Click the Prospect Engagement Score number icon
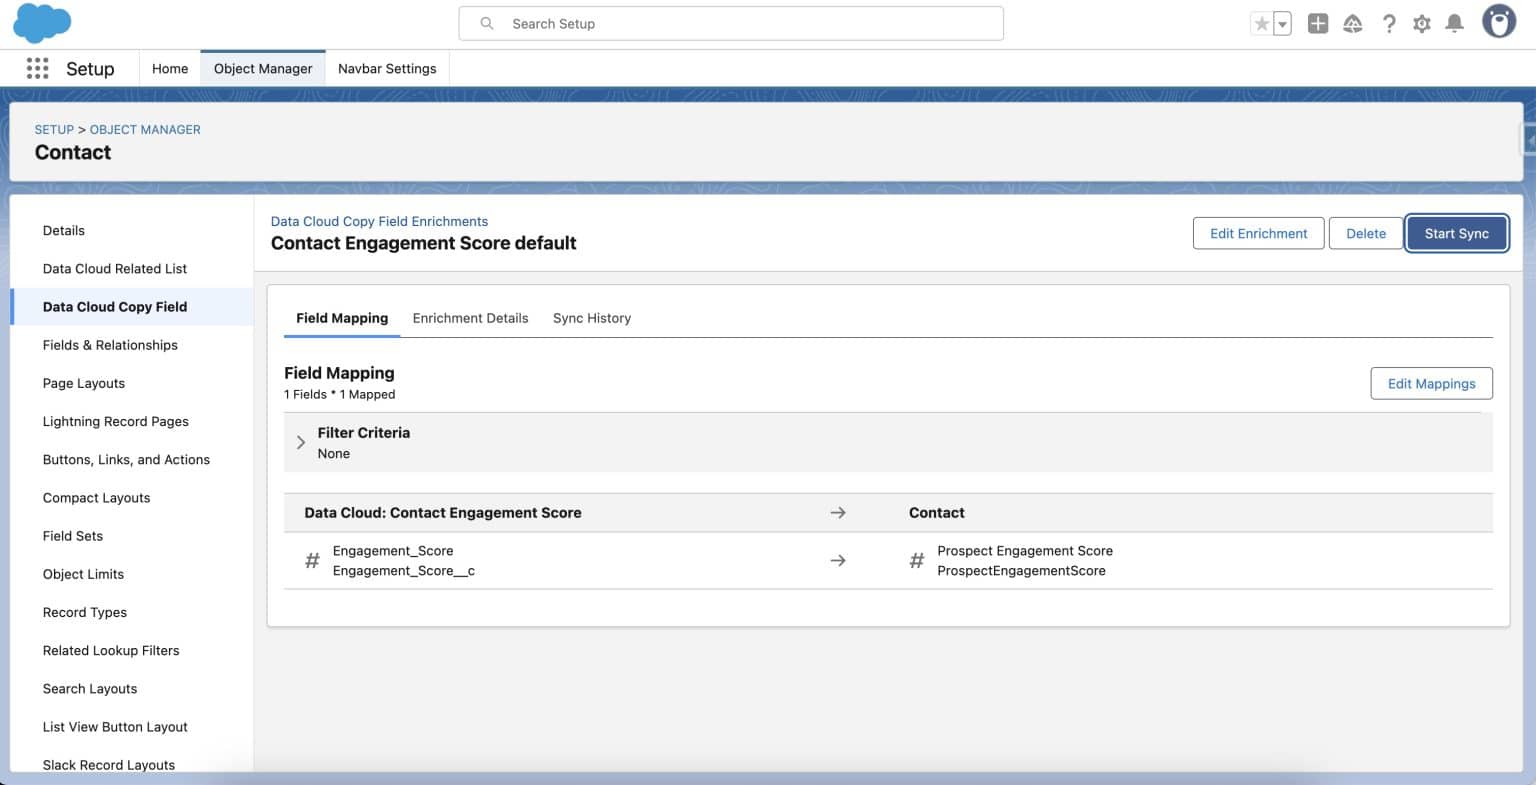1536x785 pixels. coord(916,561)
